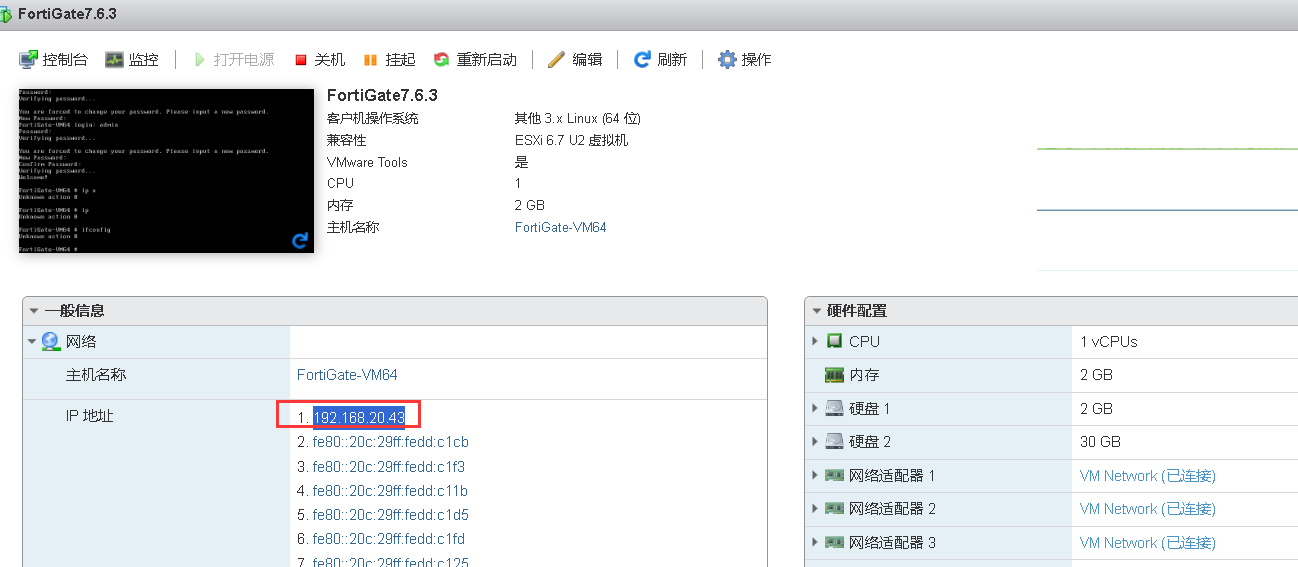
Task: Expand the 硬盘 1 row
Action: [815, 409]
